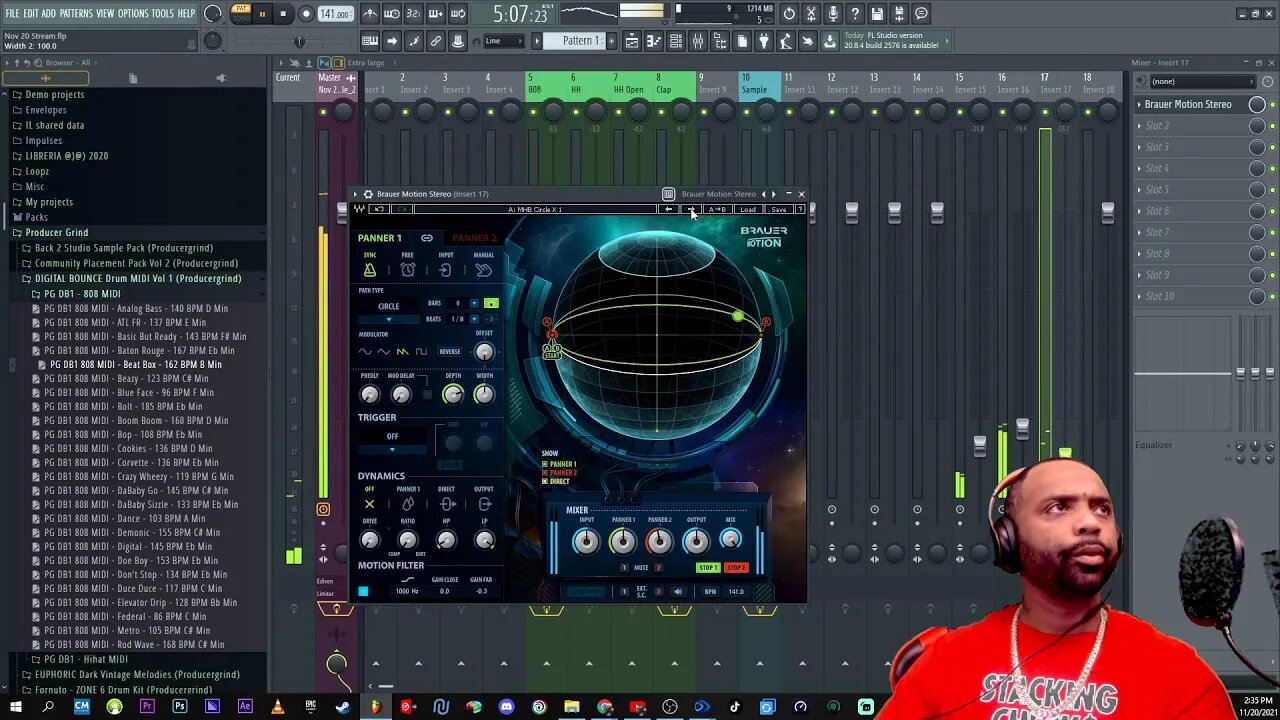Pause playback with the transport pause button
This screenshot has width=1280, height=720.
[262, 14]
